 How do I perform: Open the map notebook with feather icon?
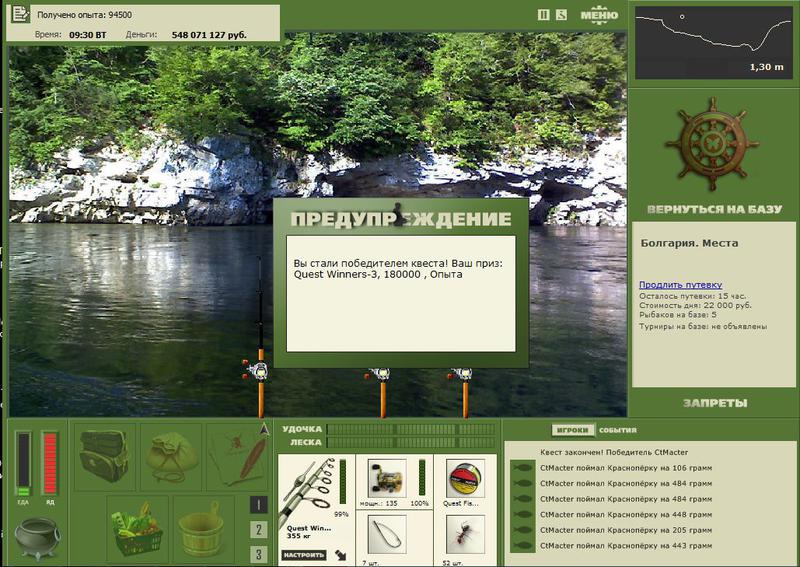click(x=237, y=456)
